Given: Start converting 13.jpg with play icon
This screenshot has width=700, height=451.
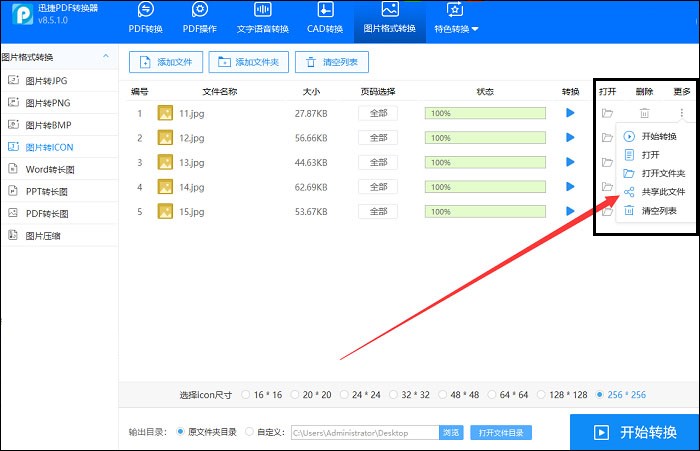Looking at the screenshot, I should click(x=570, y=162).
